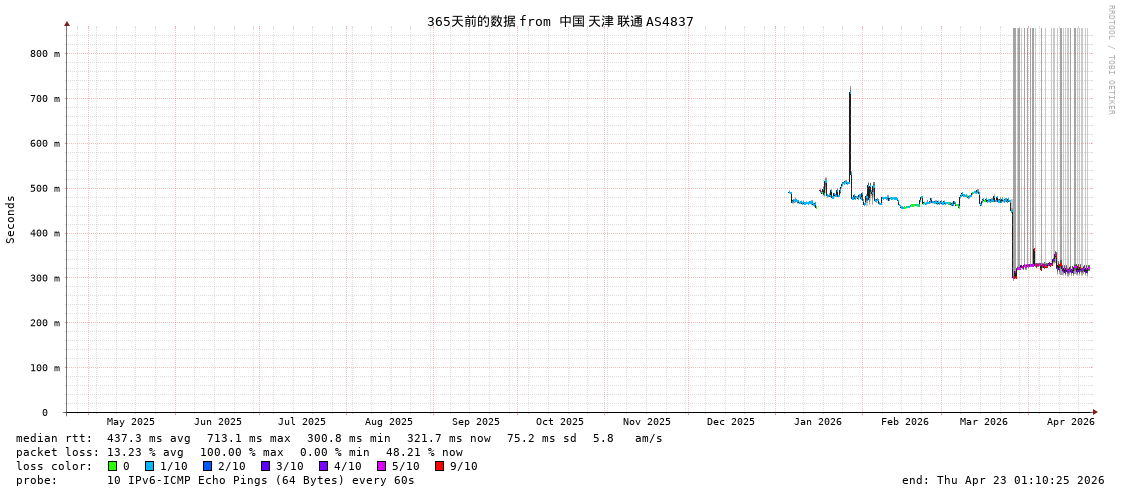
Task: Click the green 0 loss color swatch
Action: click(x=112, y=466)
